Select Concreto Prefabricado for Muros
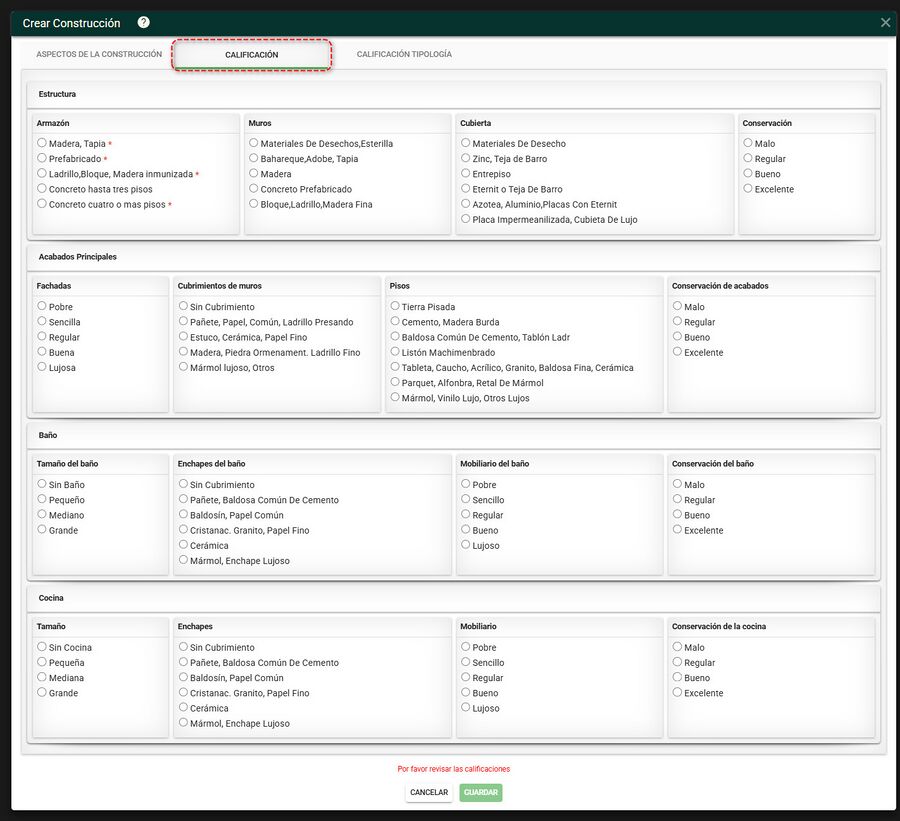Viewport: 900px width, 821px height. (254, 188)
